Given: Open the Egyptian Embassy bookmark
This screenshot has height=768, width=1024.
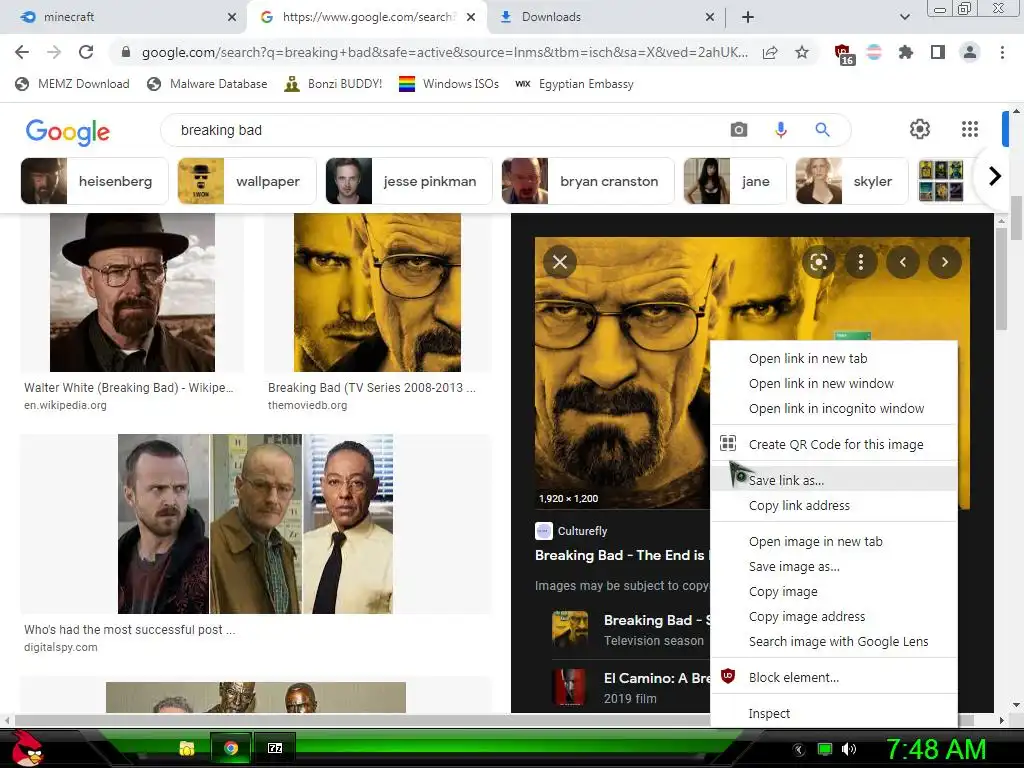Looking at the screenshot, I should coord(574,84).
